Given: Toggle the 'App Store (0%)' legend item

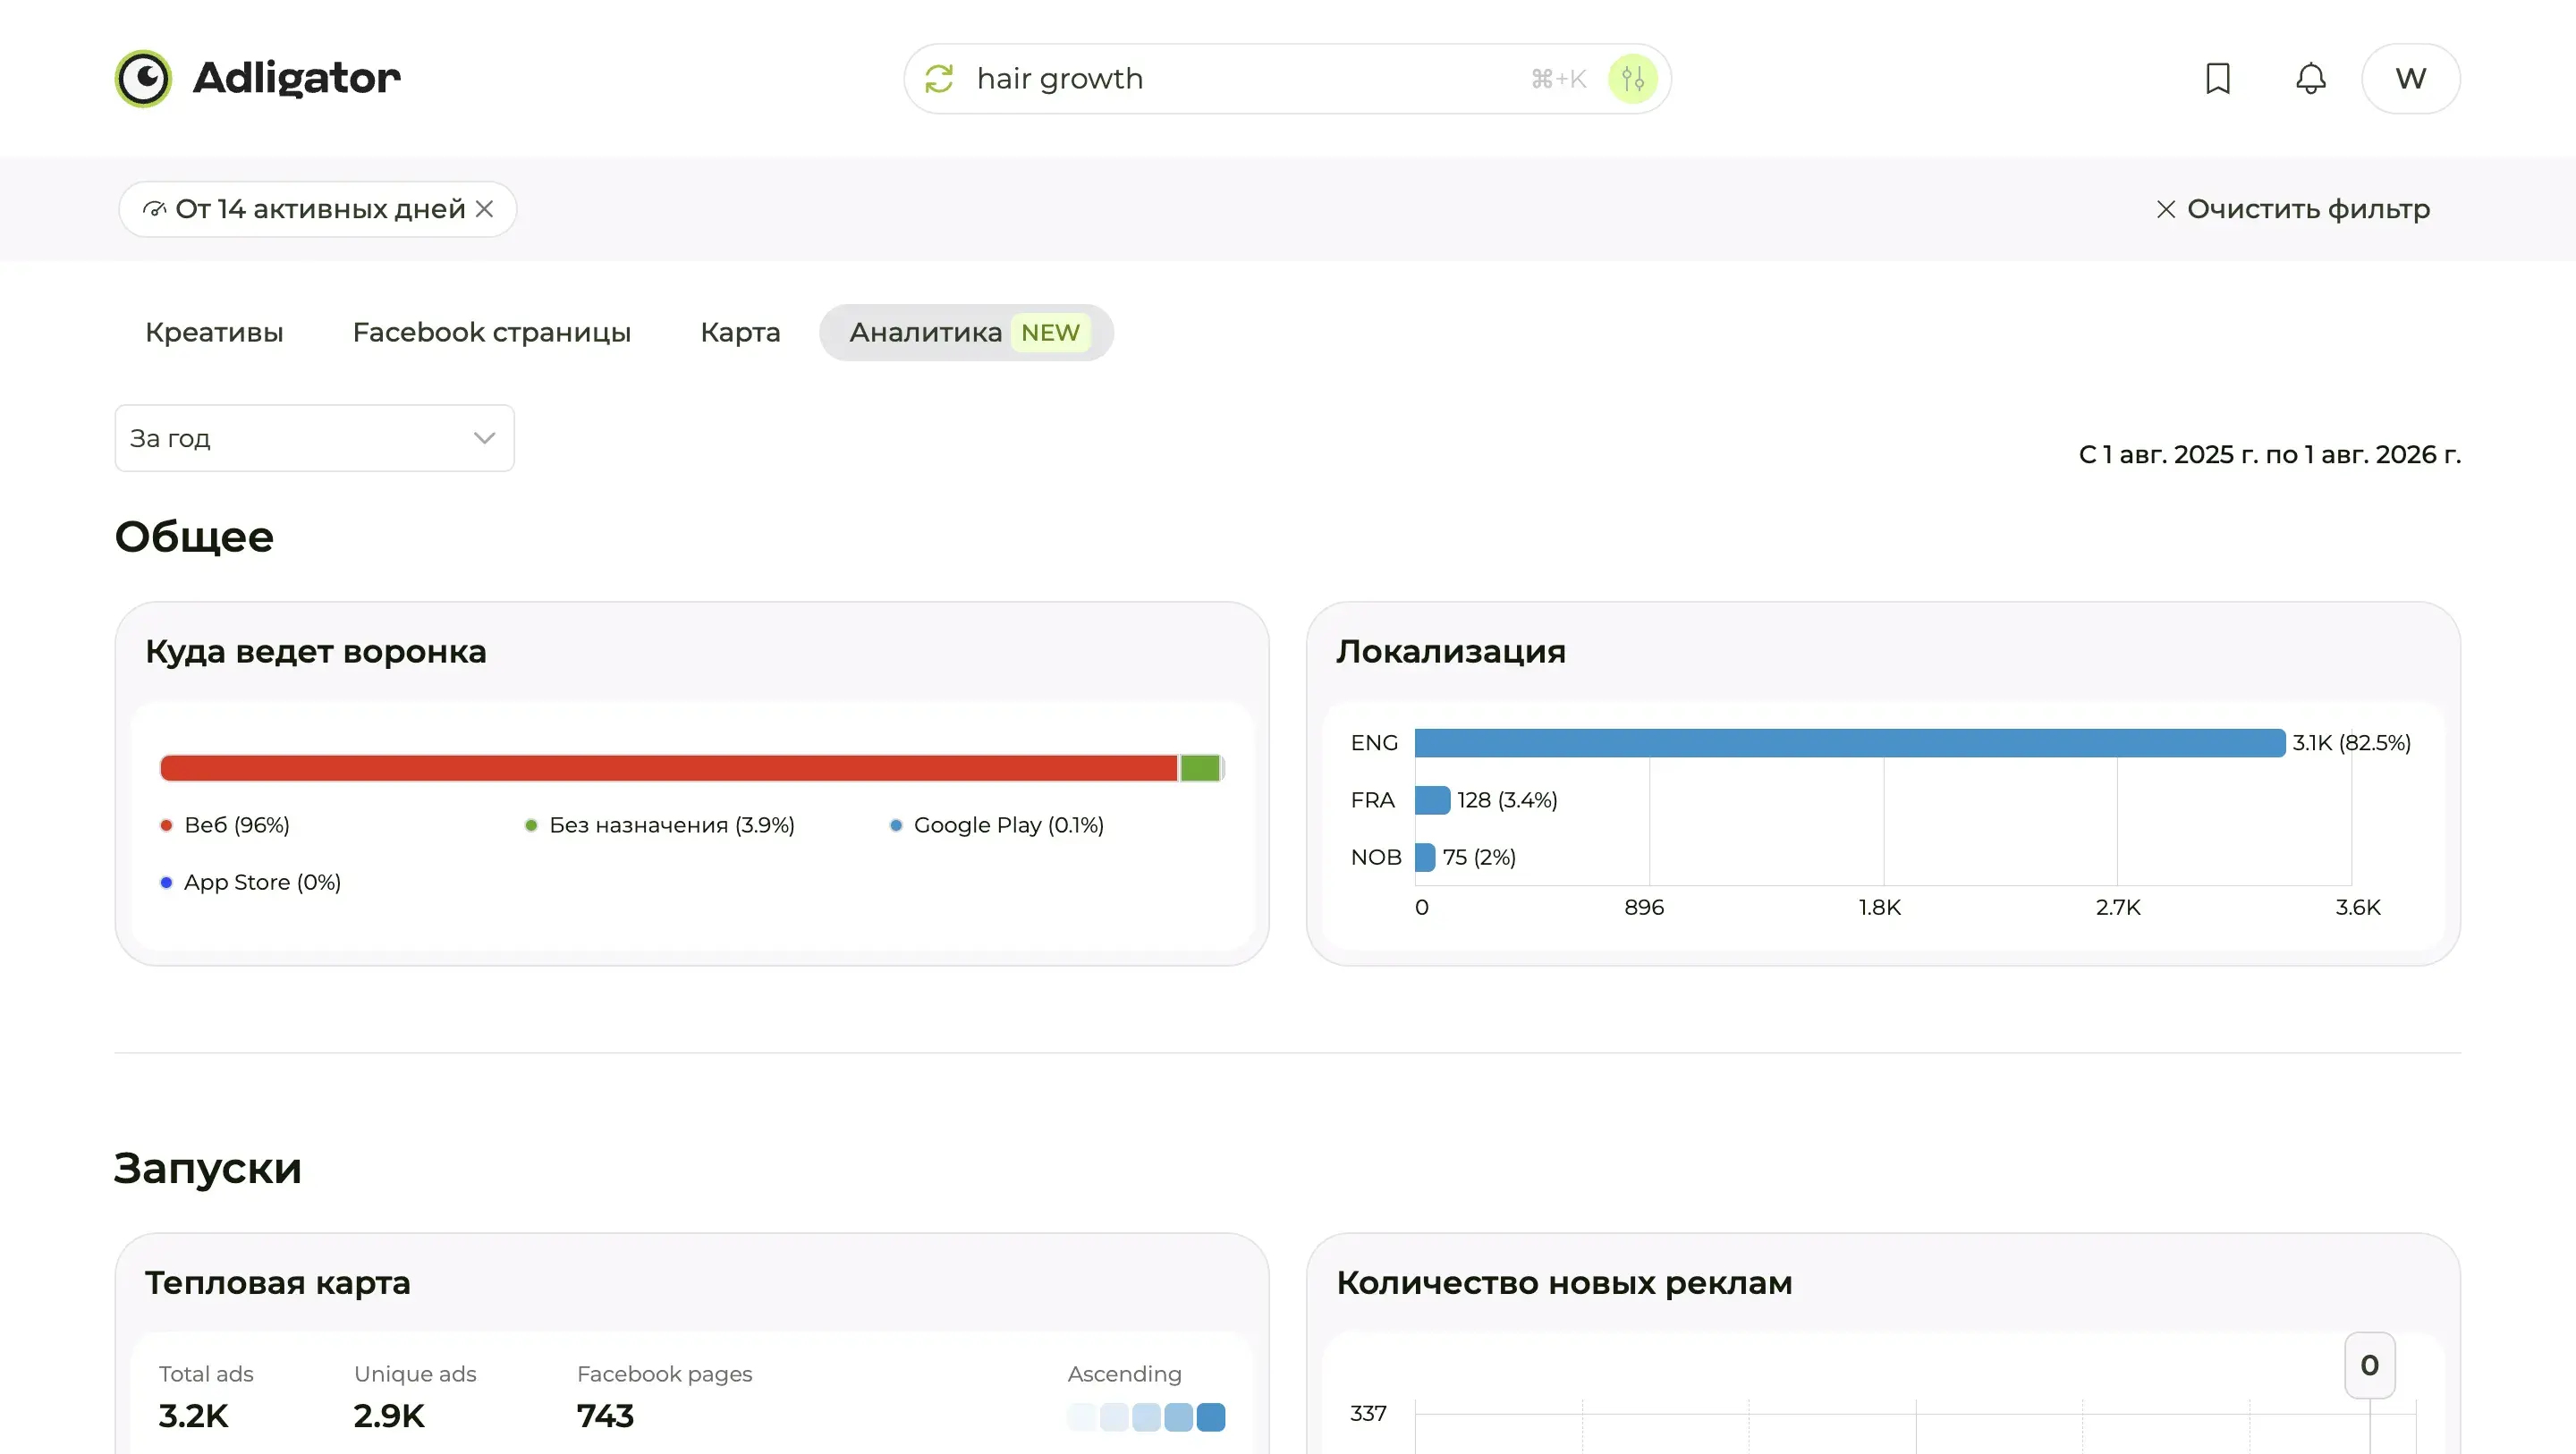Looking at the screenshot, I should click(x=251, y=882).
